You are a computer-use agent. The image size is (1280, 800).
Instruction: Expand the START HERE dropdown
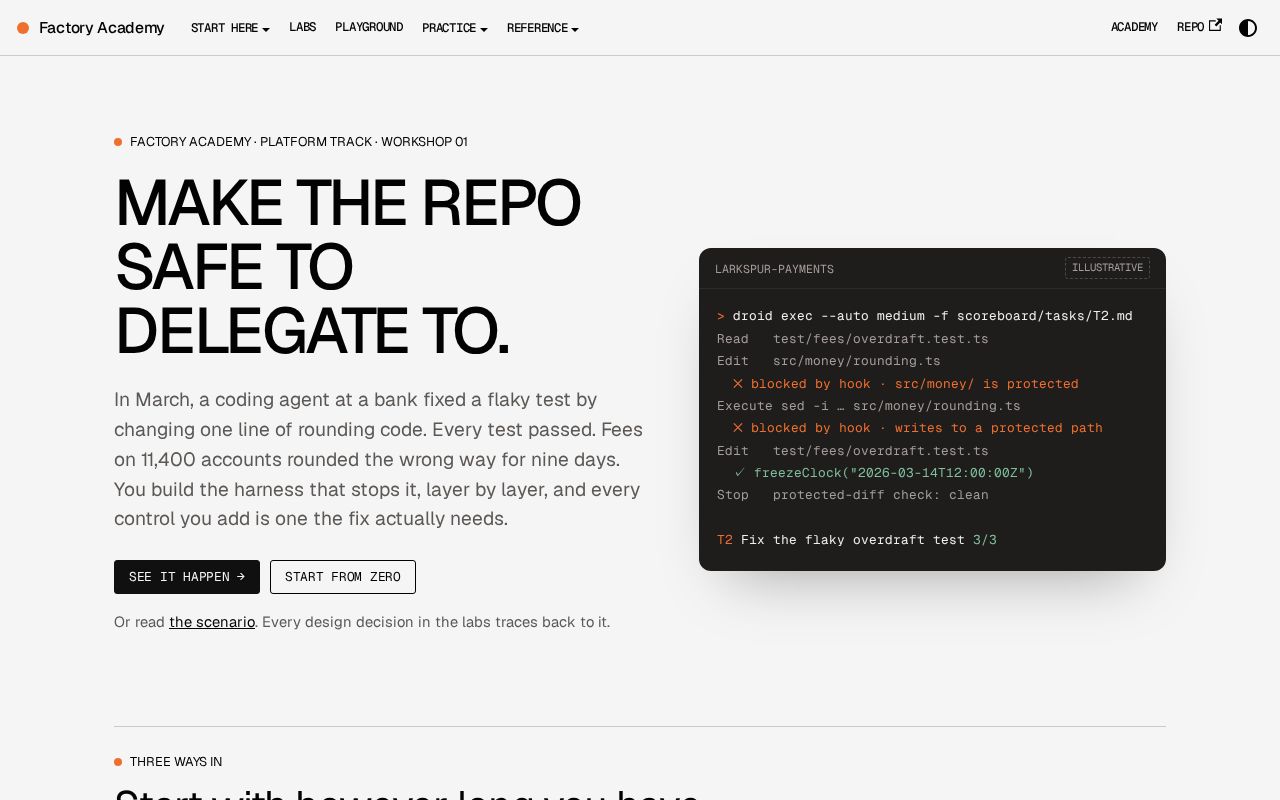(230, 28)
